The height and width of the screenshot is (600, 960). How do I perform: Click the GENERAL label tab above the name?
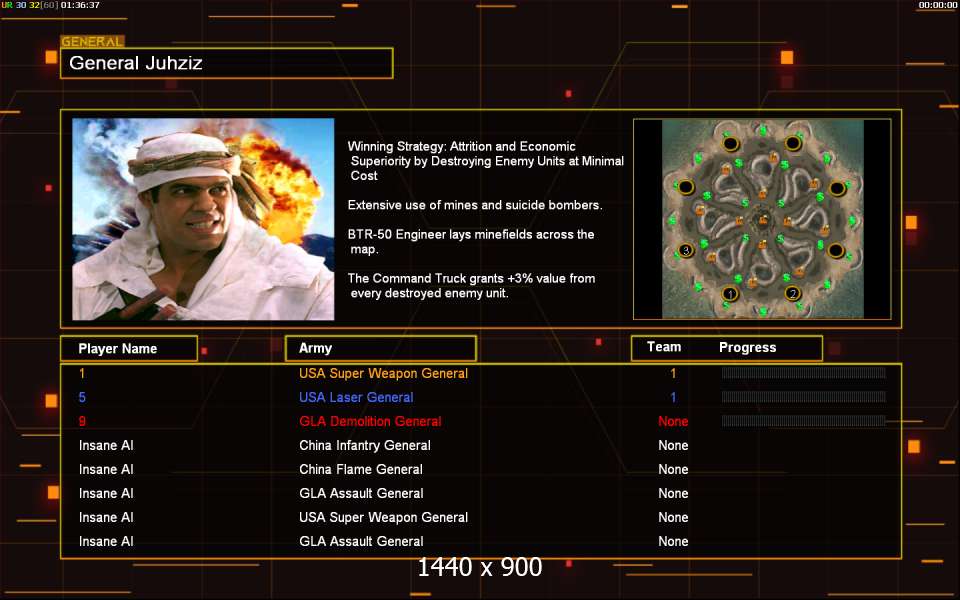92,42
